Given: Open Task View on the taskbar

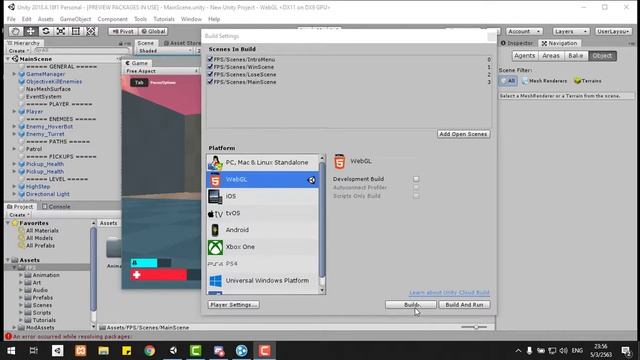Looking at the screenshot, I should pos(33,351).
